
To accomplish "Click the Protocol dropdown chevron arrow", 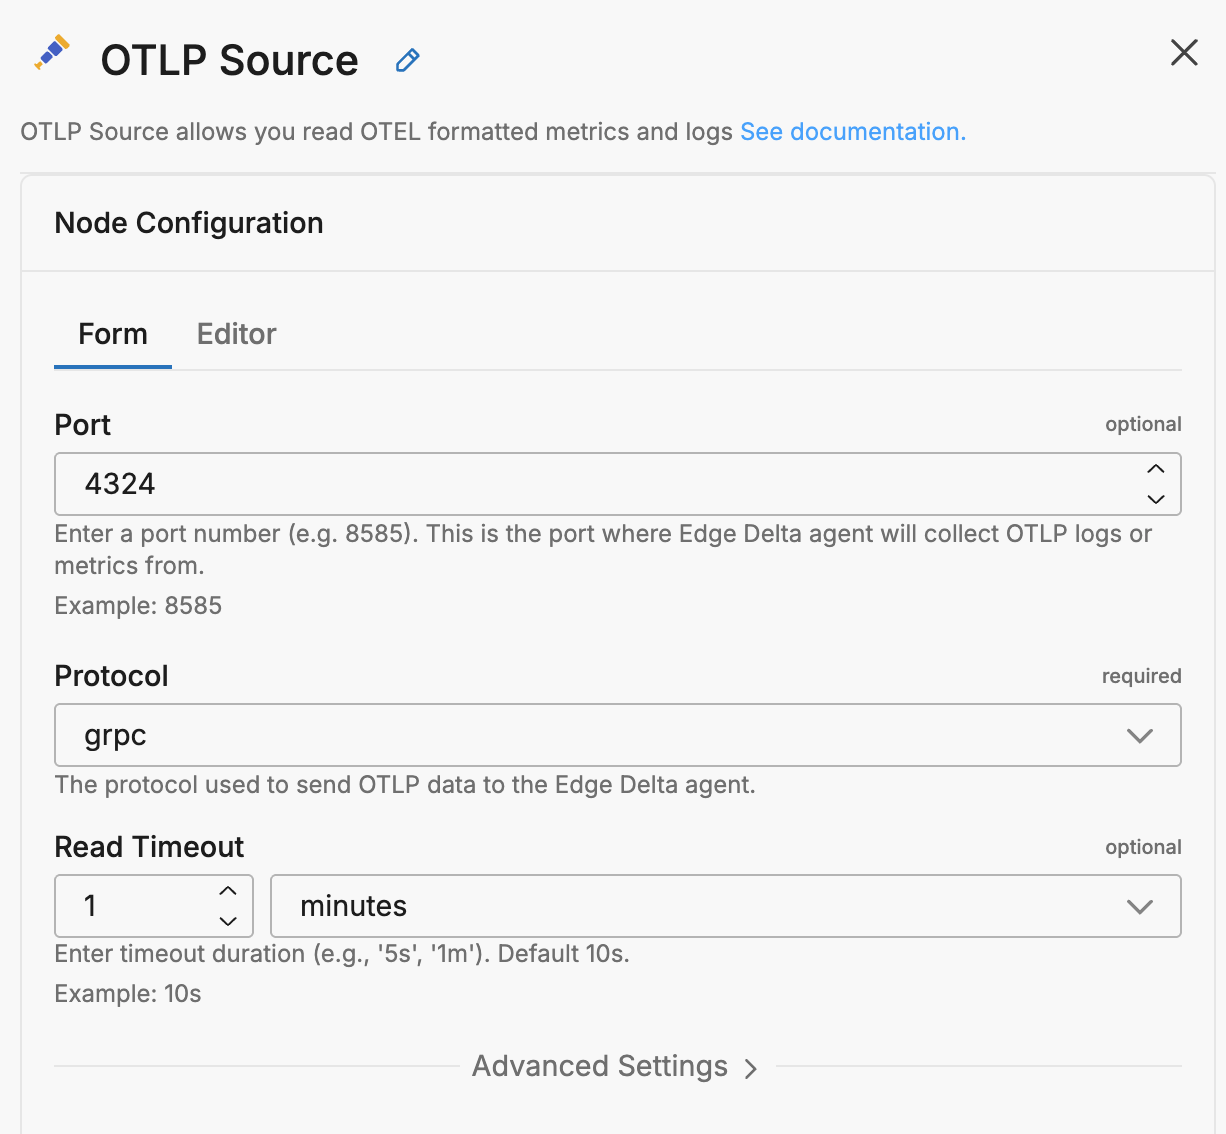I will pyautogui.click(x=1140, y=736).
